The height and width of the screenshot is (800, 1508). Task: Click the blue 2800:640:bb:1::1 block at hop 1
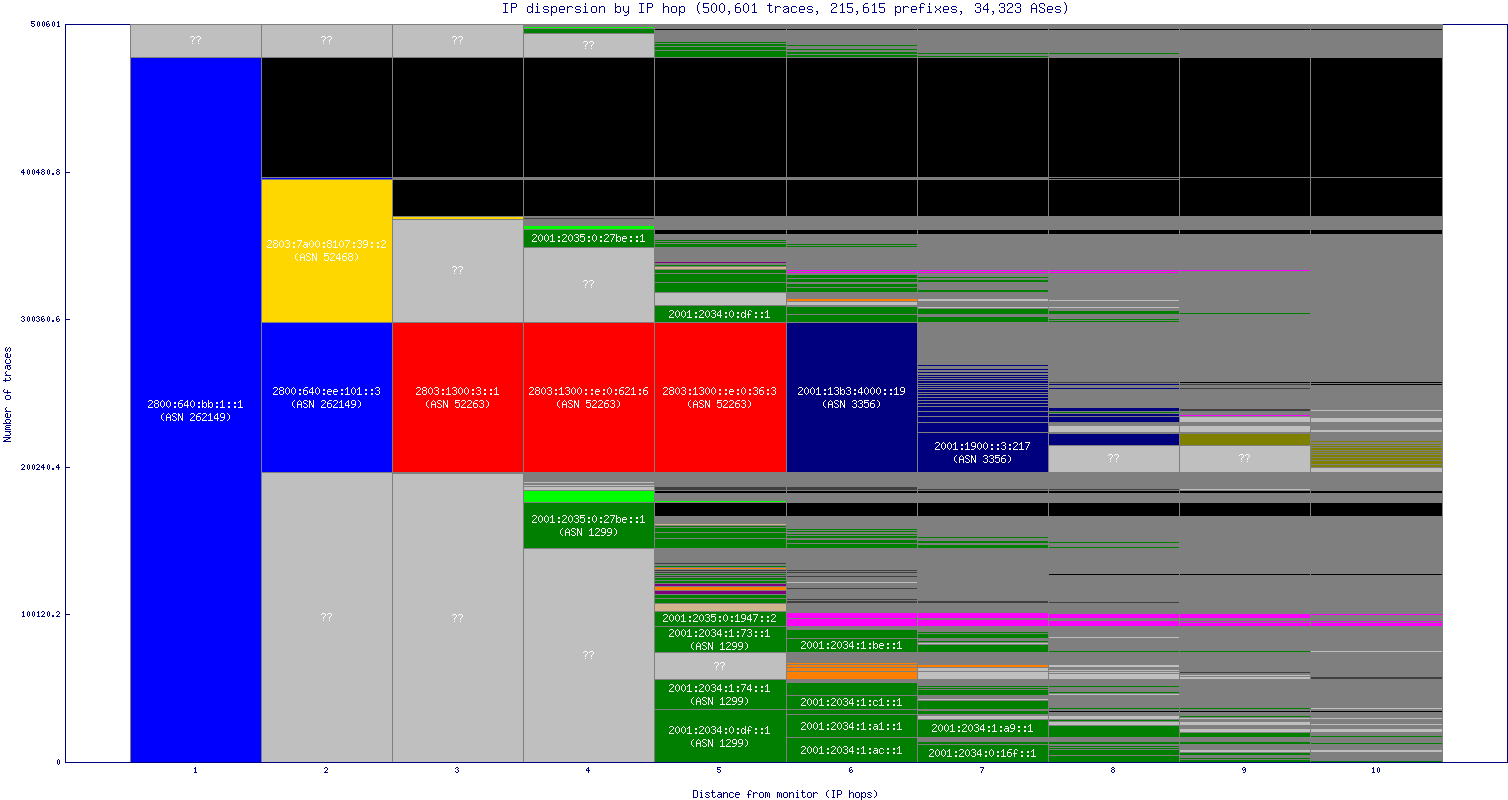[x=196, y=410]
